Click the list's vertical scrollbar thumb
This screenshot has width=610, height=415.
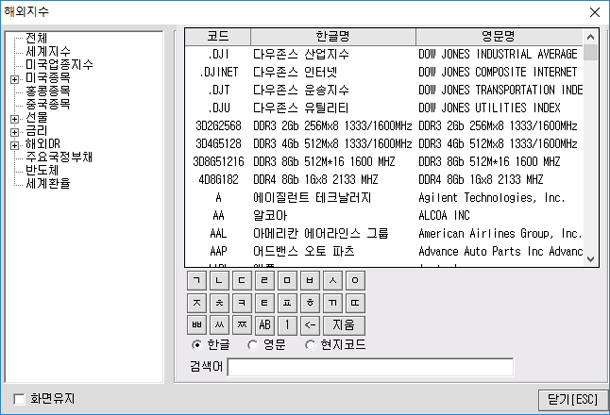click(x=591, y=53)
